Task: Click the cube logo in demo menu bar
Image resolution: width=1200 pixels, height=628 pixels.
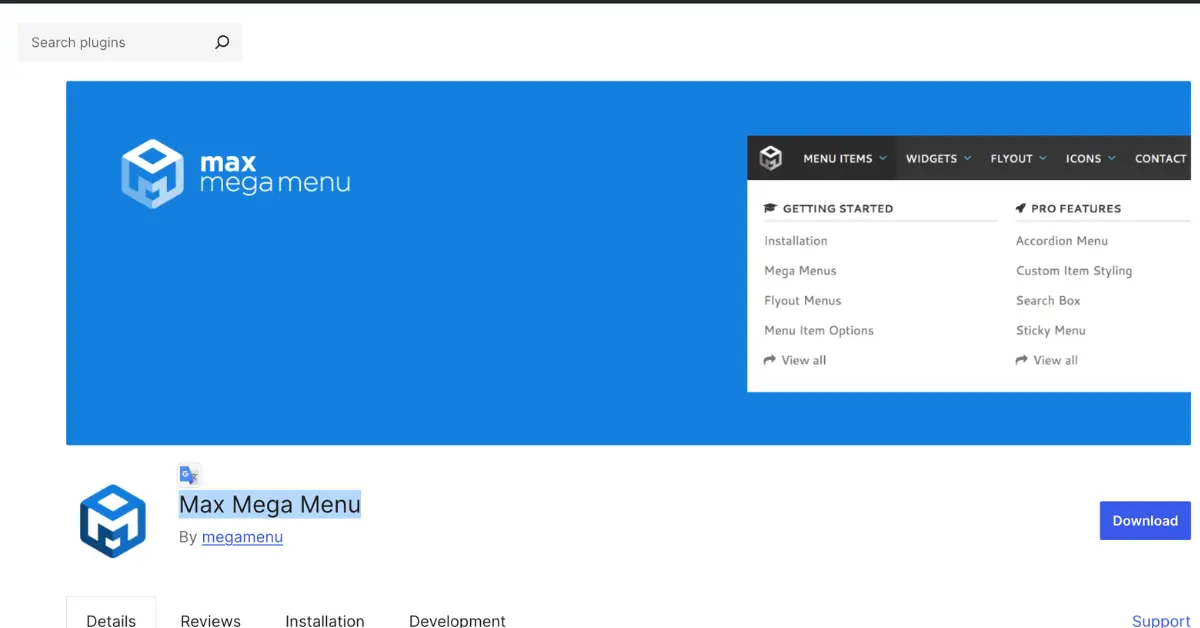Action: [x=770, y=158]
